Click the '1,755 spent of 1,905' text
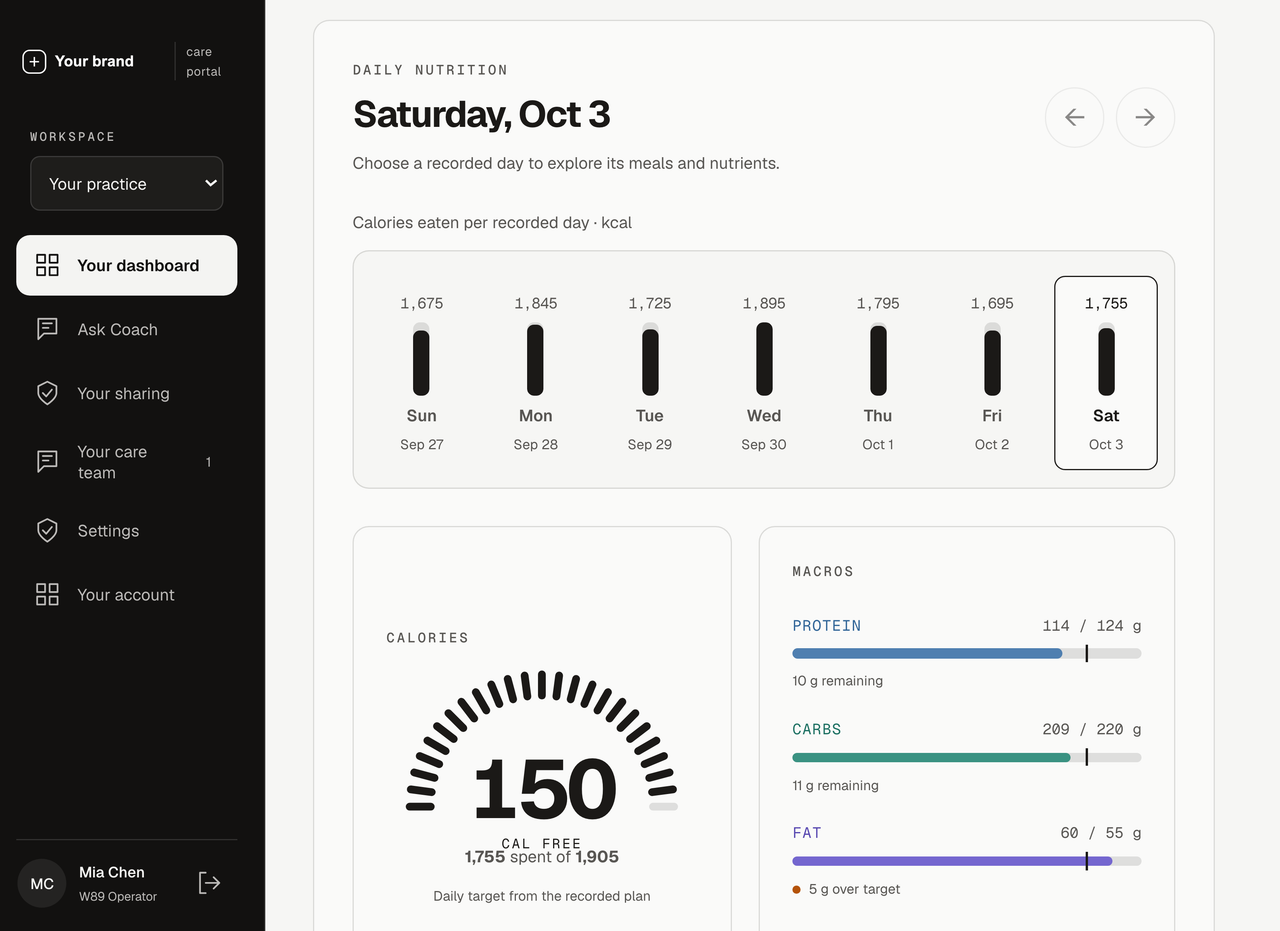This screenshot has width=1280, height=931. pos(542,857)
